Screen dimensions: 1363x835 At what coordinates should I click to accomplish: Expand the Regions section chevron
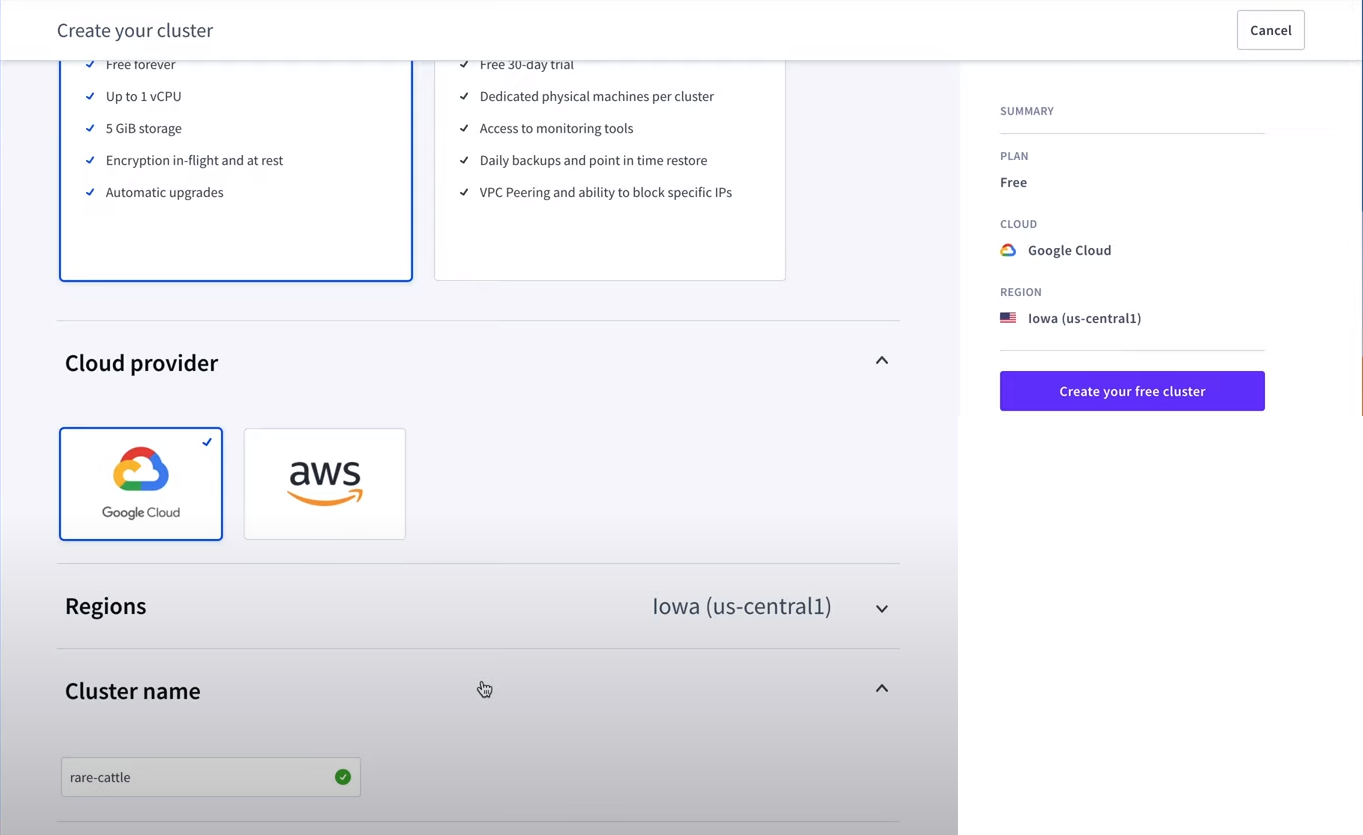882,608
